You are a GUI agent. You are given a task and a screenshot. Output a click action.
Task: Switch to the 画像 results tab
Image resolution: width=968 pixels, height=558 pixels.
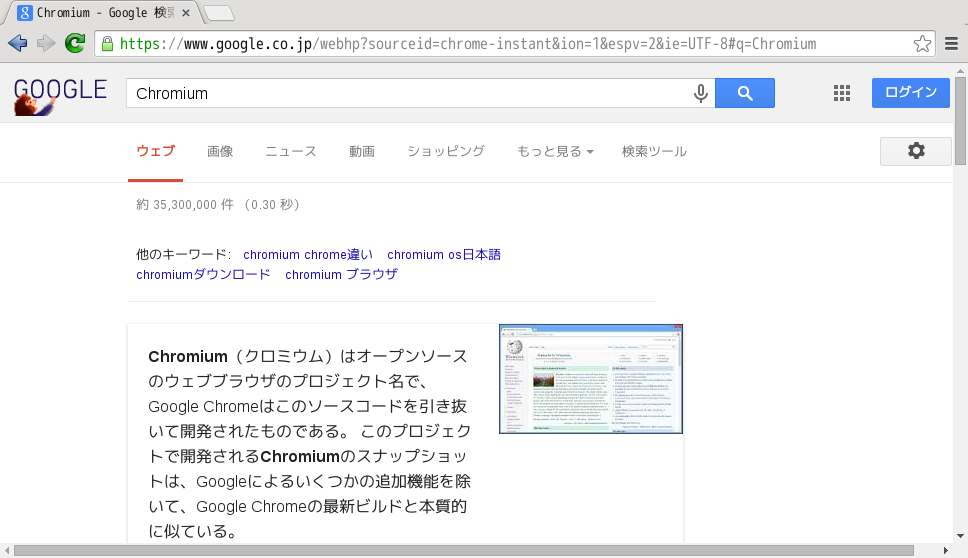click(220, 151)
